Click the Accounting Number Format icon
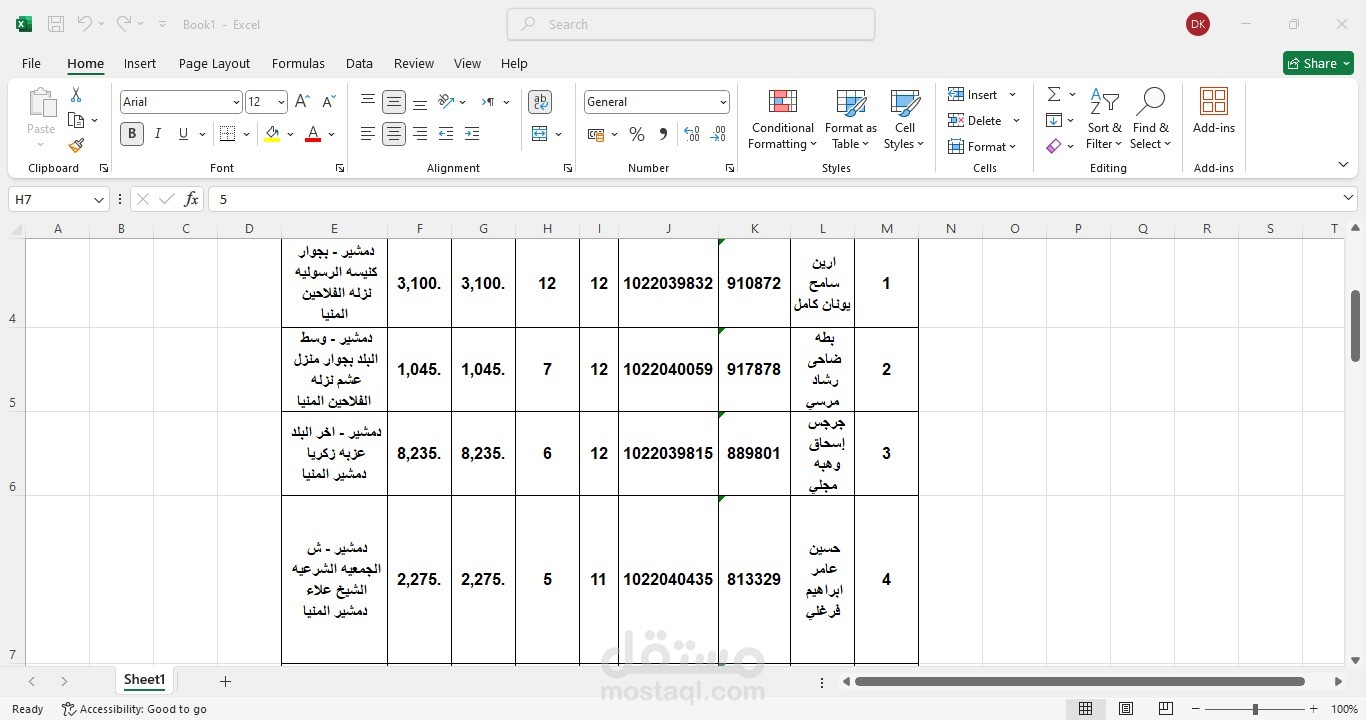Viewport: 1366px width, 720px height. 596,134
